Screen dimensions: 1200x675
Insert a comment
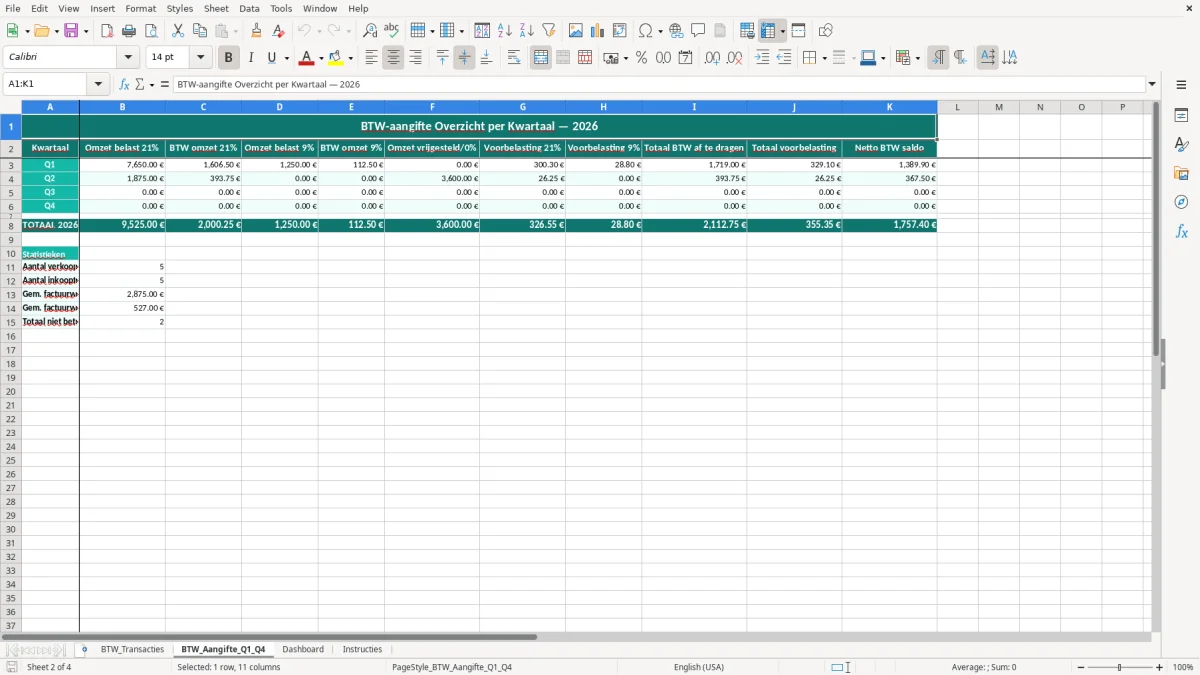click(x=699, y=31)
